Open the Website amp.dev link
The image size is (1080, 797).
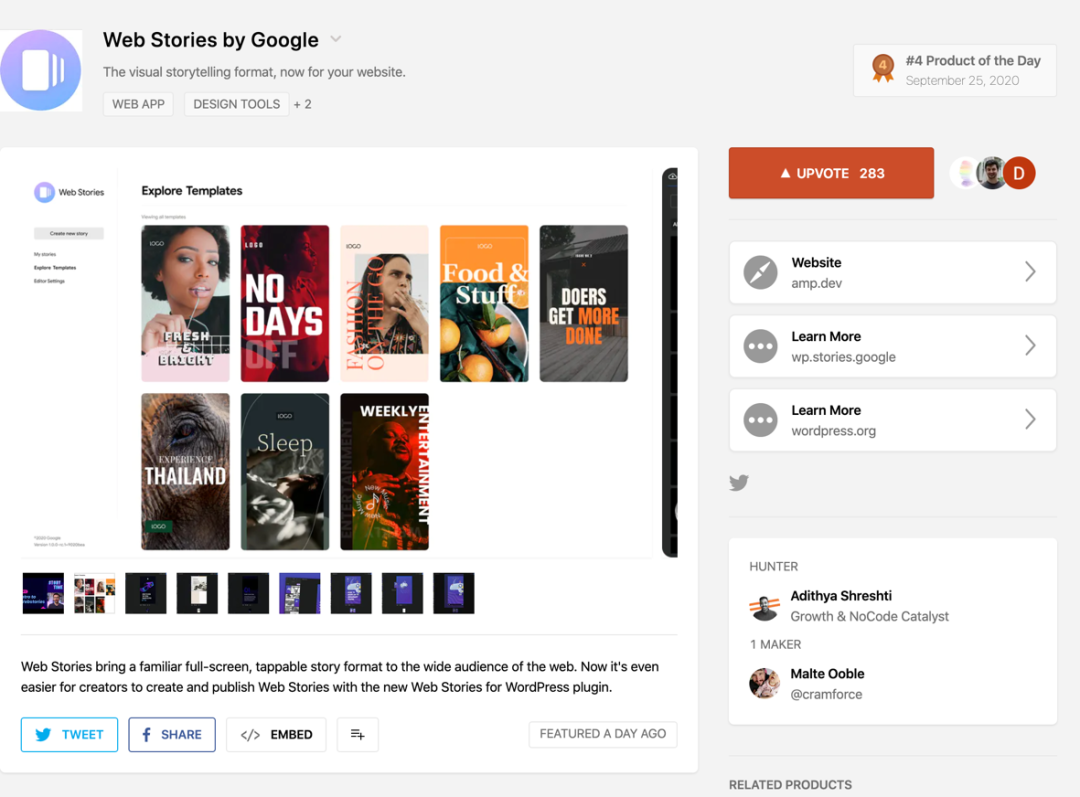[892, 272]
